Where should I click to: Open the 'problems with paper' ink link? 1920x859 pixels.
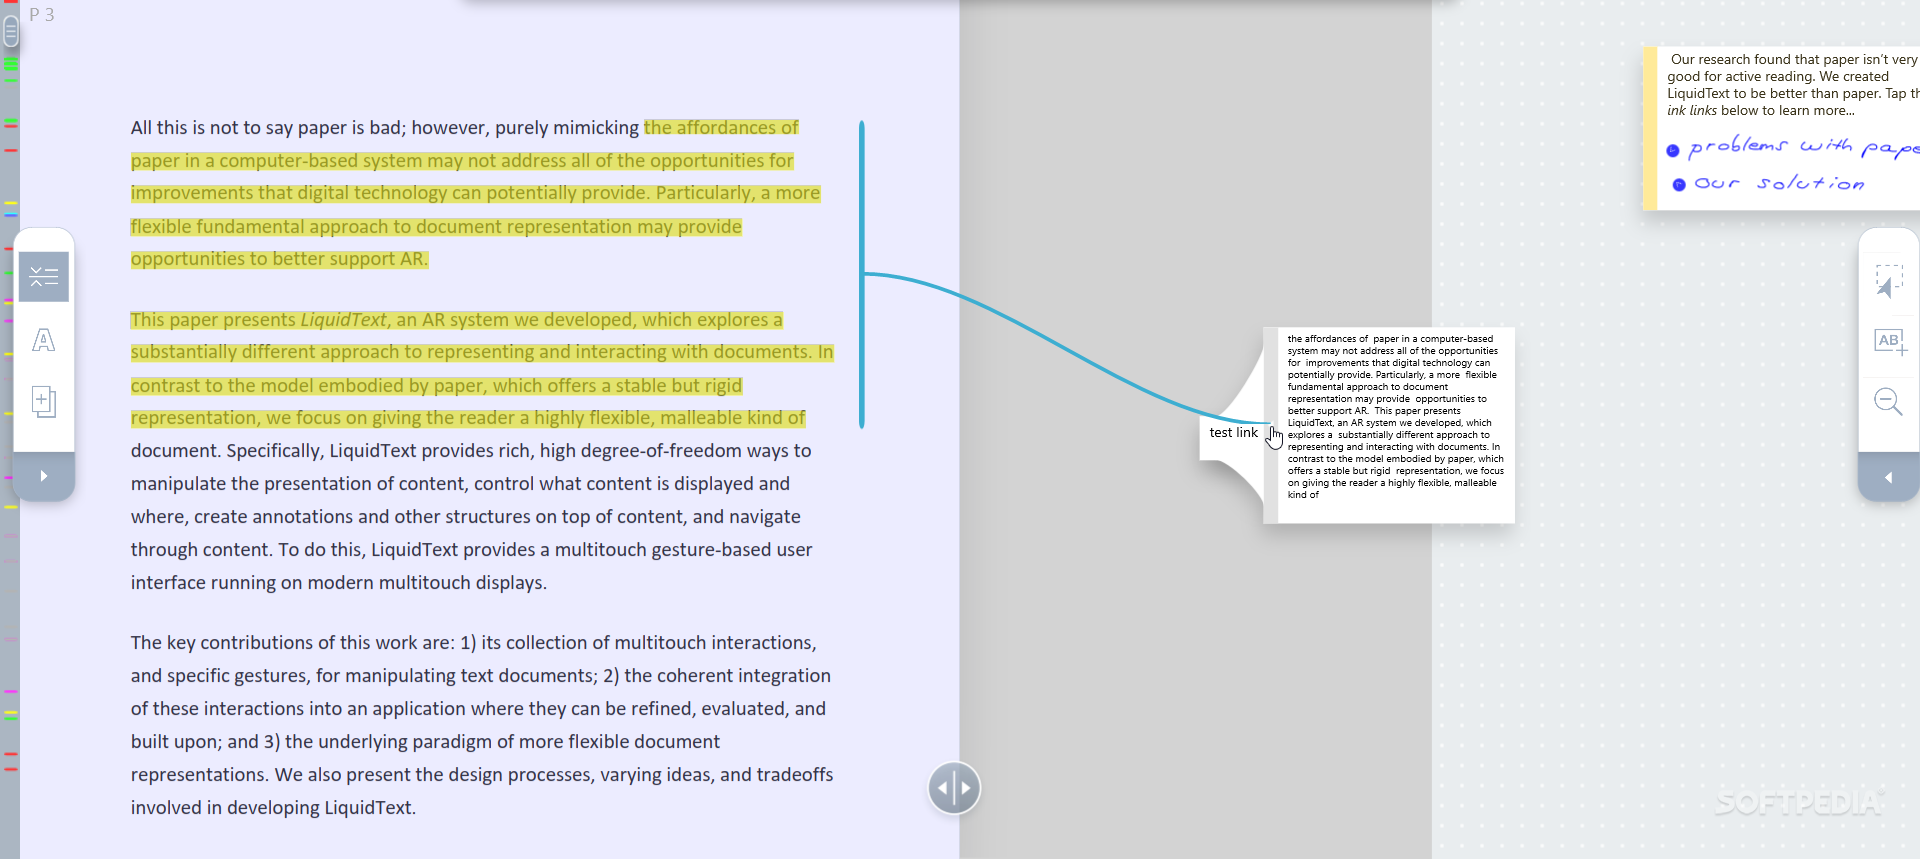coord(1803,147)
